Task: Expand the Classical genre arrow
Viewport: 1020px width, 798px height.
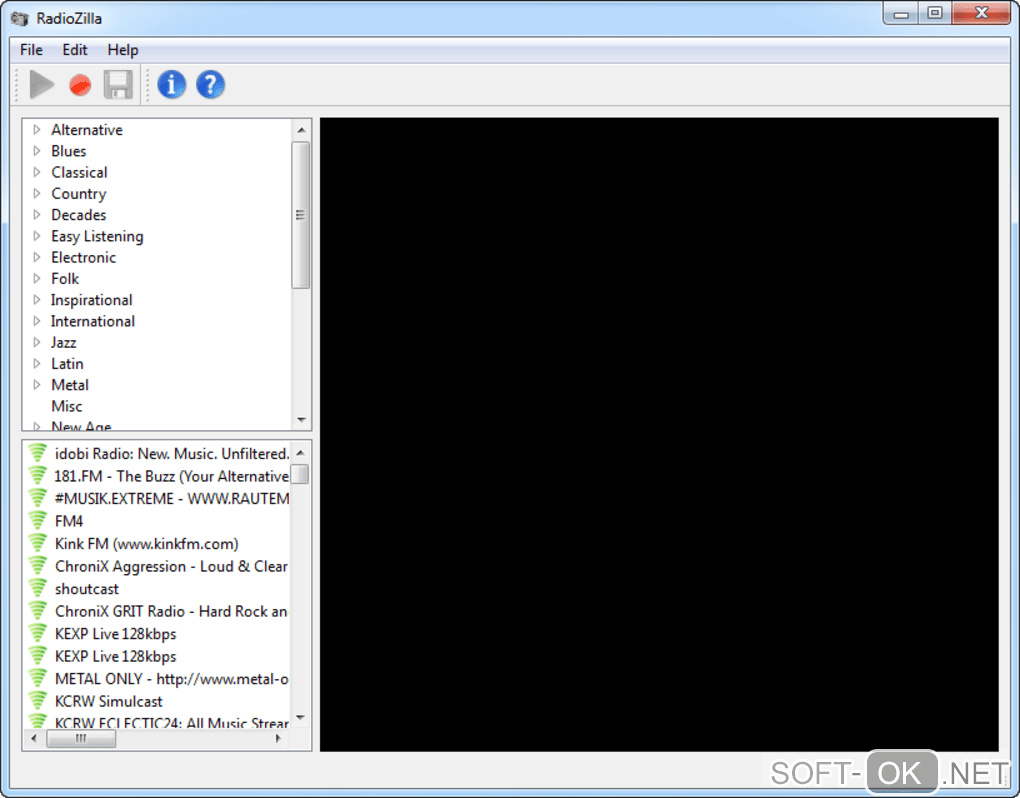Action: coord(37,172)
